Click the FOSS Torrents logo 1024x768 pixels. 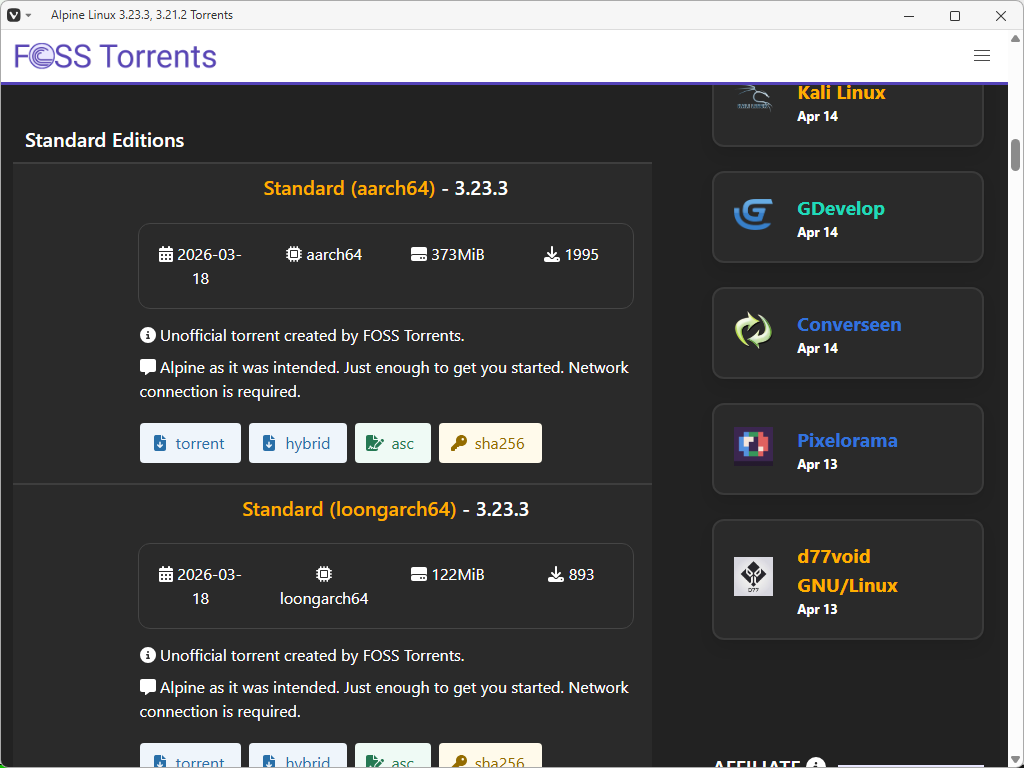click(x=115, y=56)
